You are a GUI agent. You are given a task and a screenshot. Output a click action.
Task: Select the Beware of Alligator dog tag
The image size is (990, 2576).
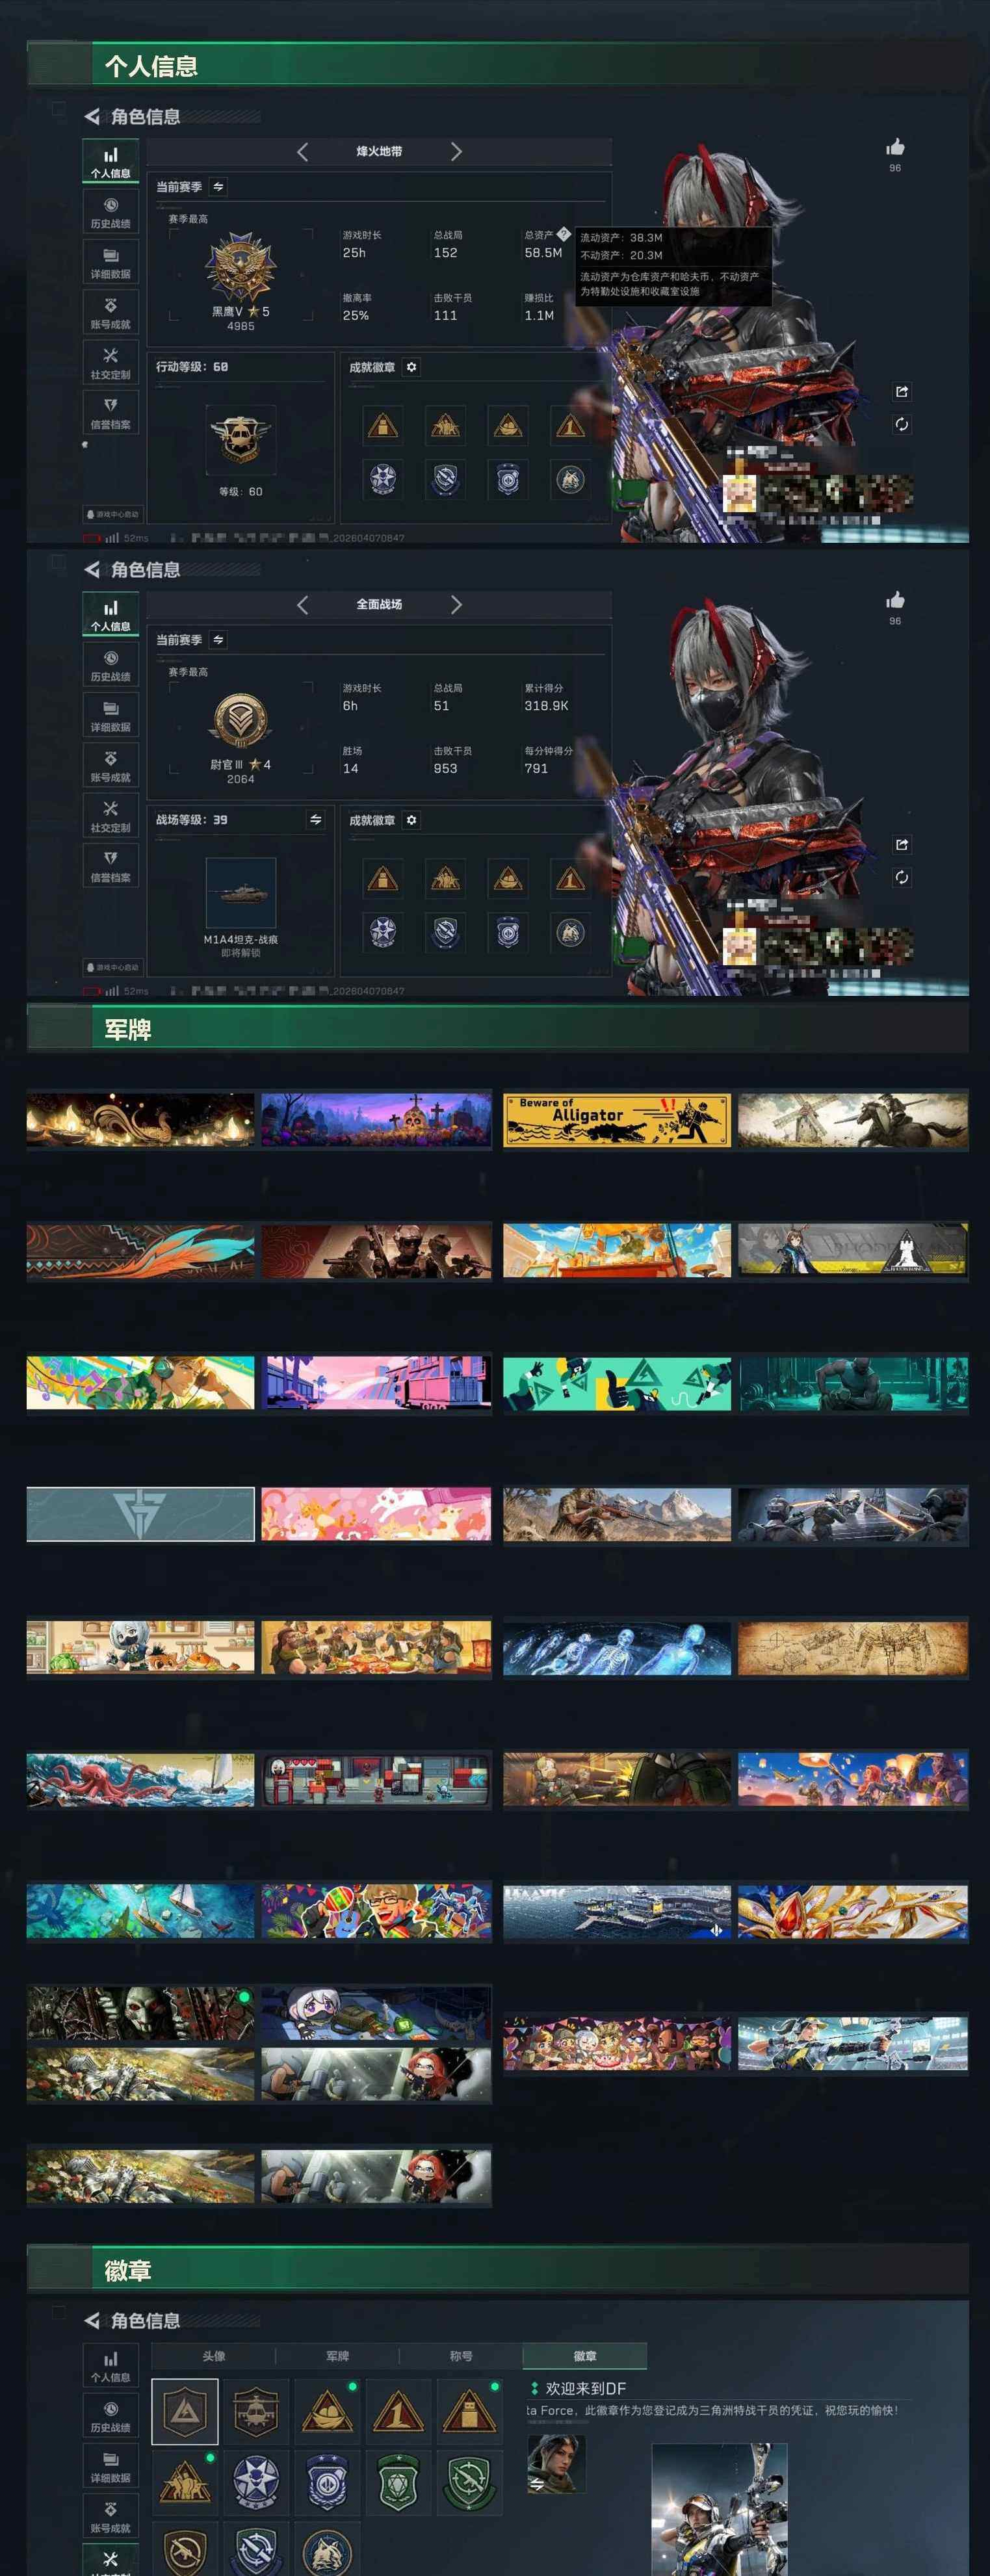[617, 1119]
